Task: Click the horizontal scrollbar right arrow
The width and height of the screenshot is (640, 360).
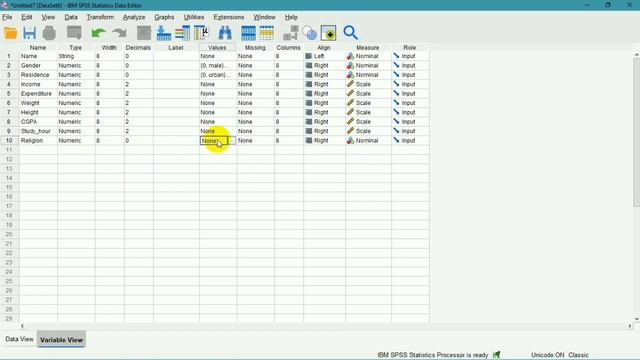Action: click(630, 326)
